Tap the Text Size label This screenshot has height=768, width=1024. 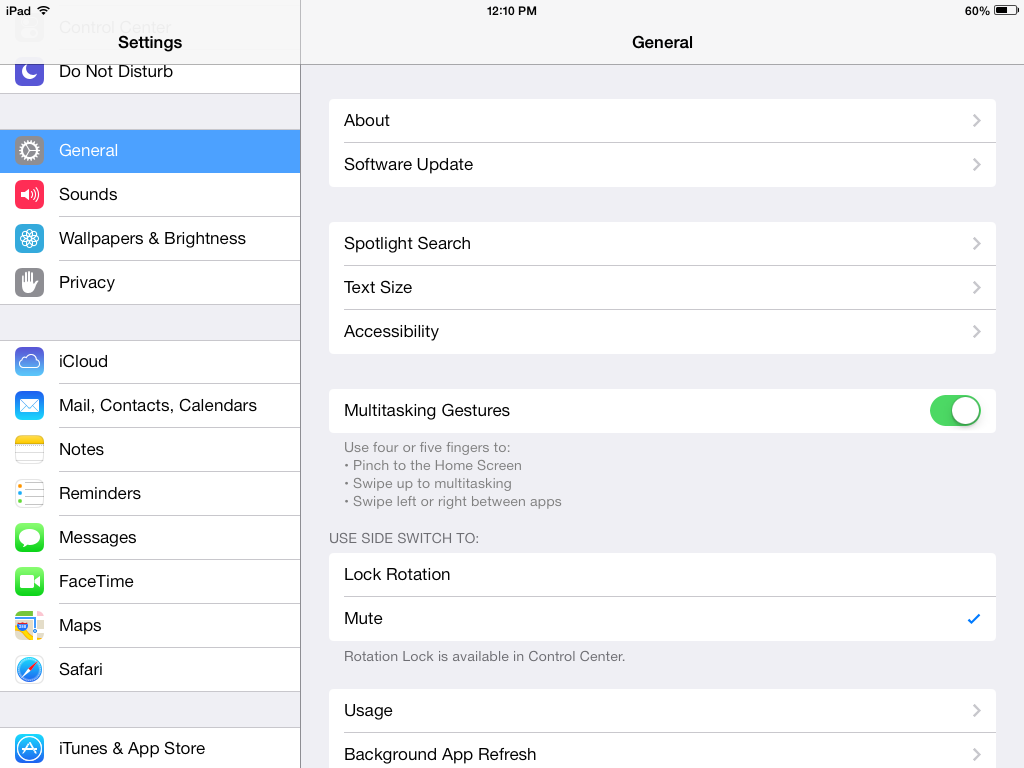(377, 287)
